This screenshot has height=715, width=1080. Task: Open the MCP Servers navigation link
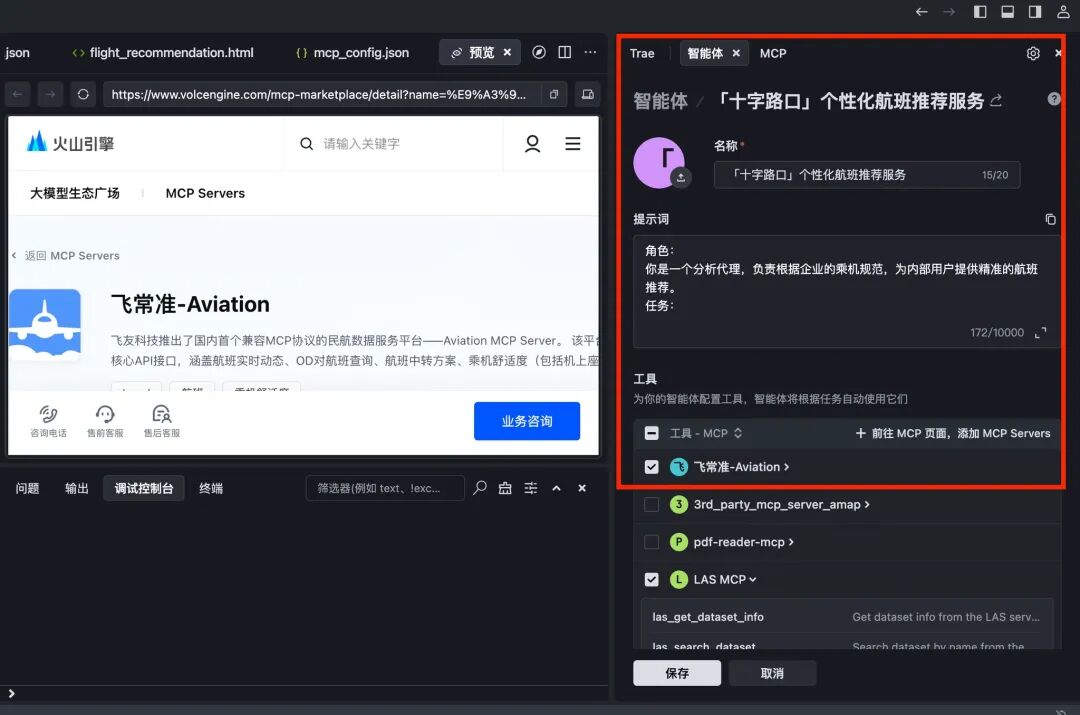(205, 194)
